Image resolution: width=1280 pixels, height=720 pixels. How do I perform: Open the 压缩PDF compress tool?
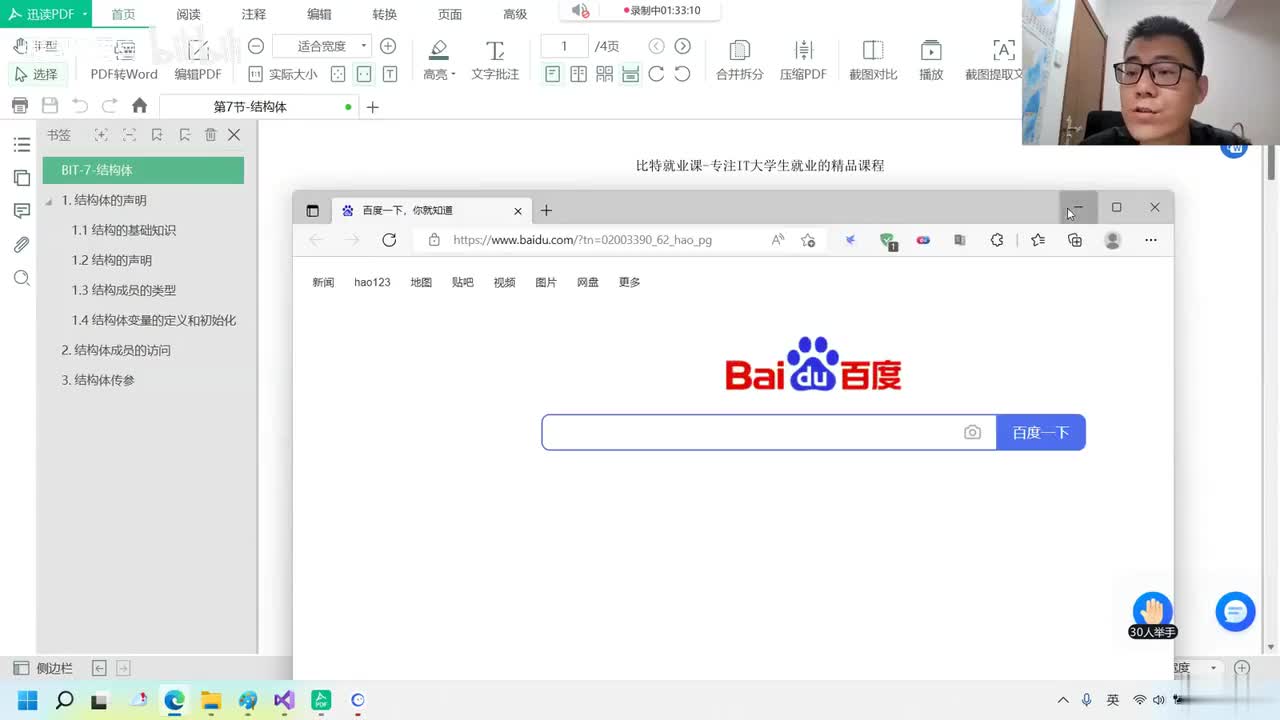point(803,60)
